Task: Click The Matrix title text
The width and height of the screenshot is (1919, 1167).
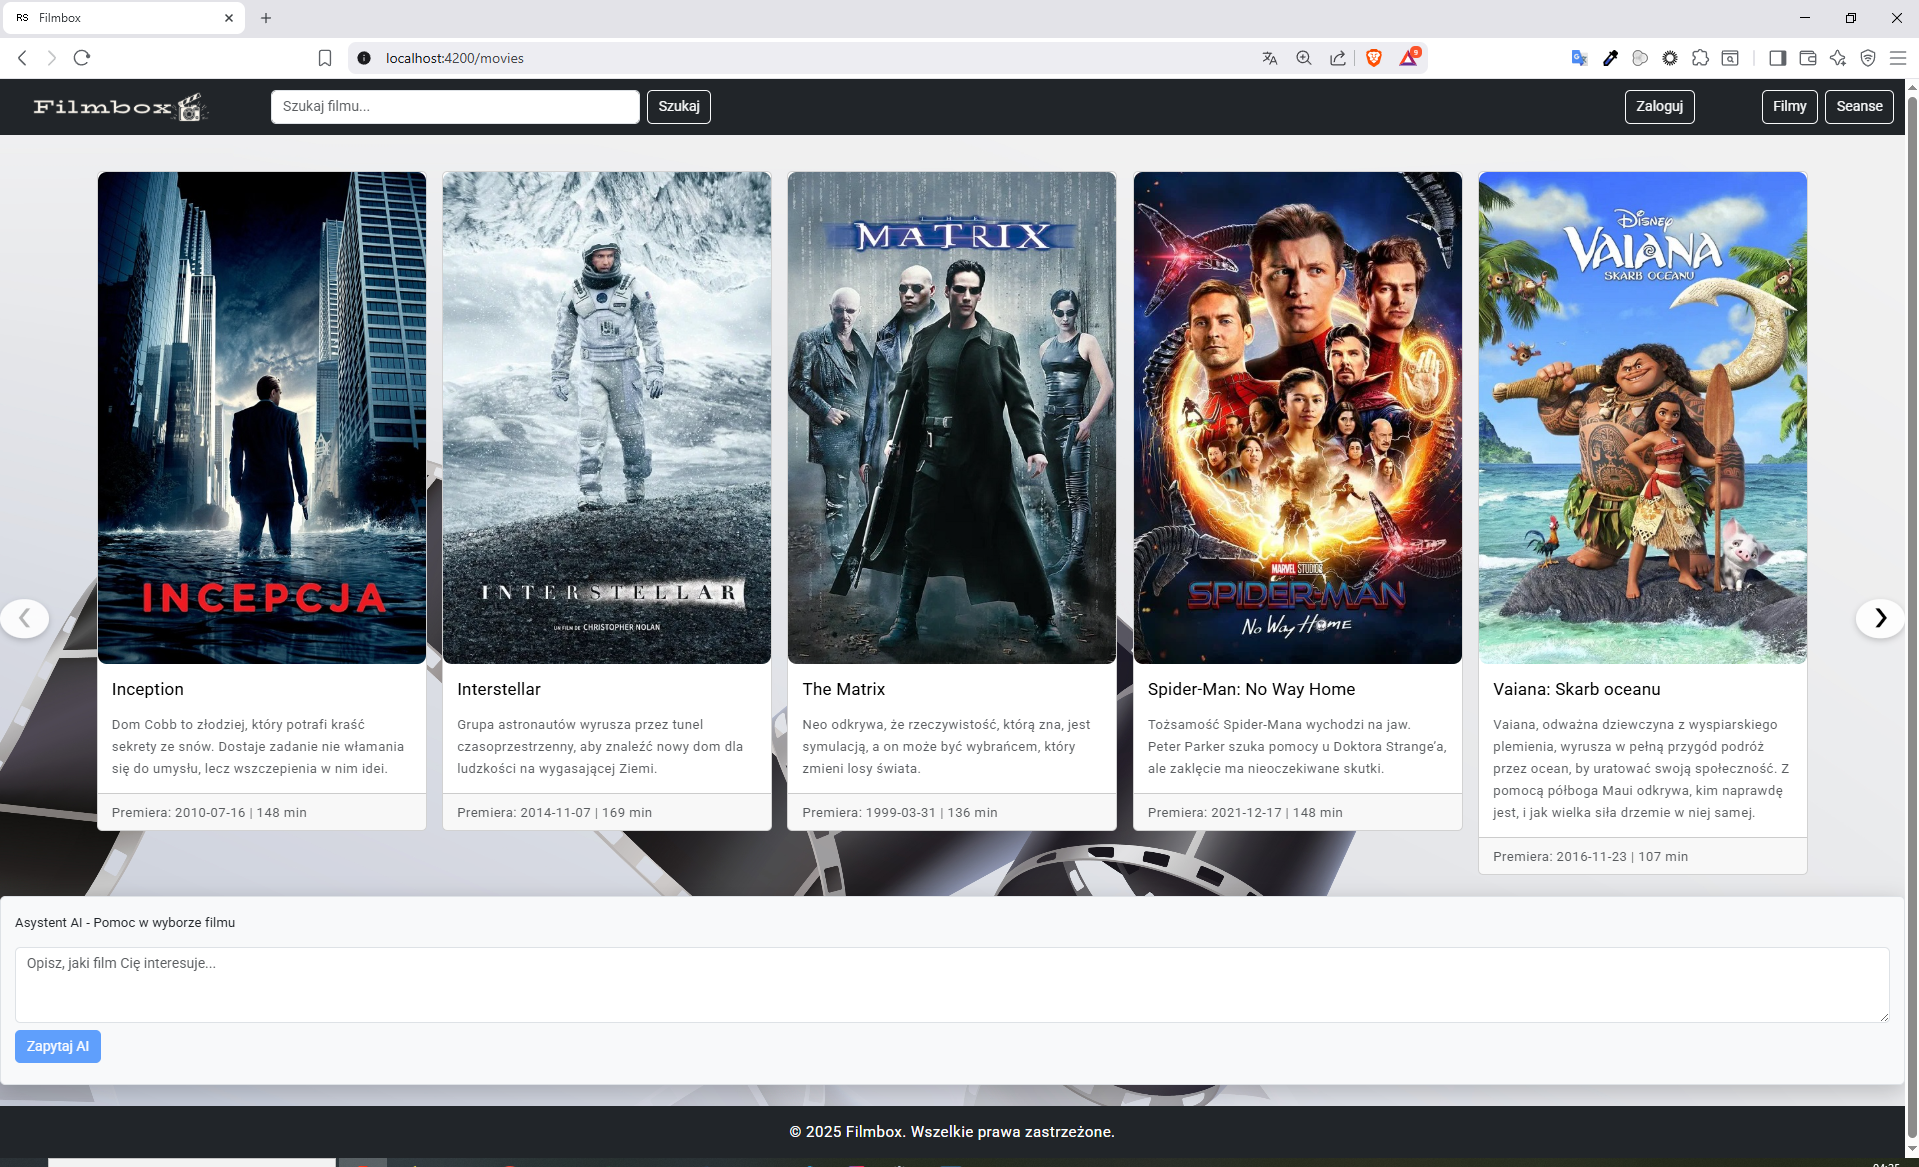Action: point(844,689)
